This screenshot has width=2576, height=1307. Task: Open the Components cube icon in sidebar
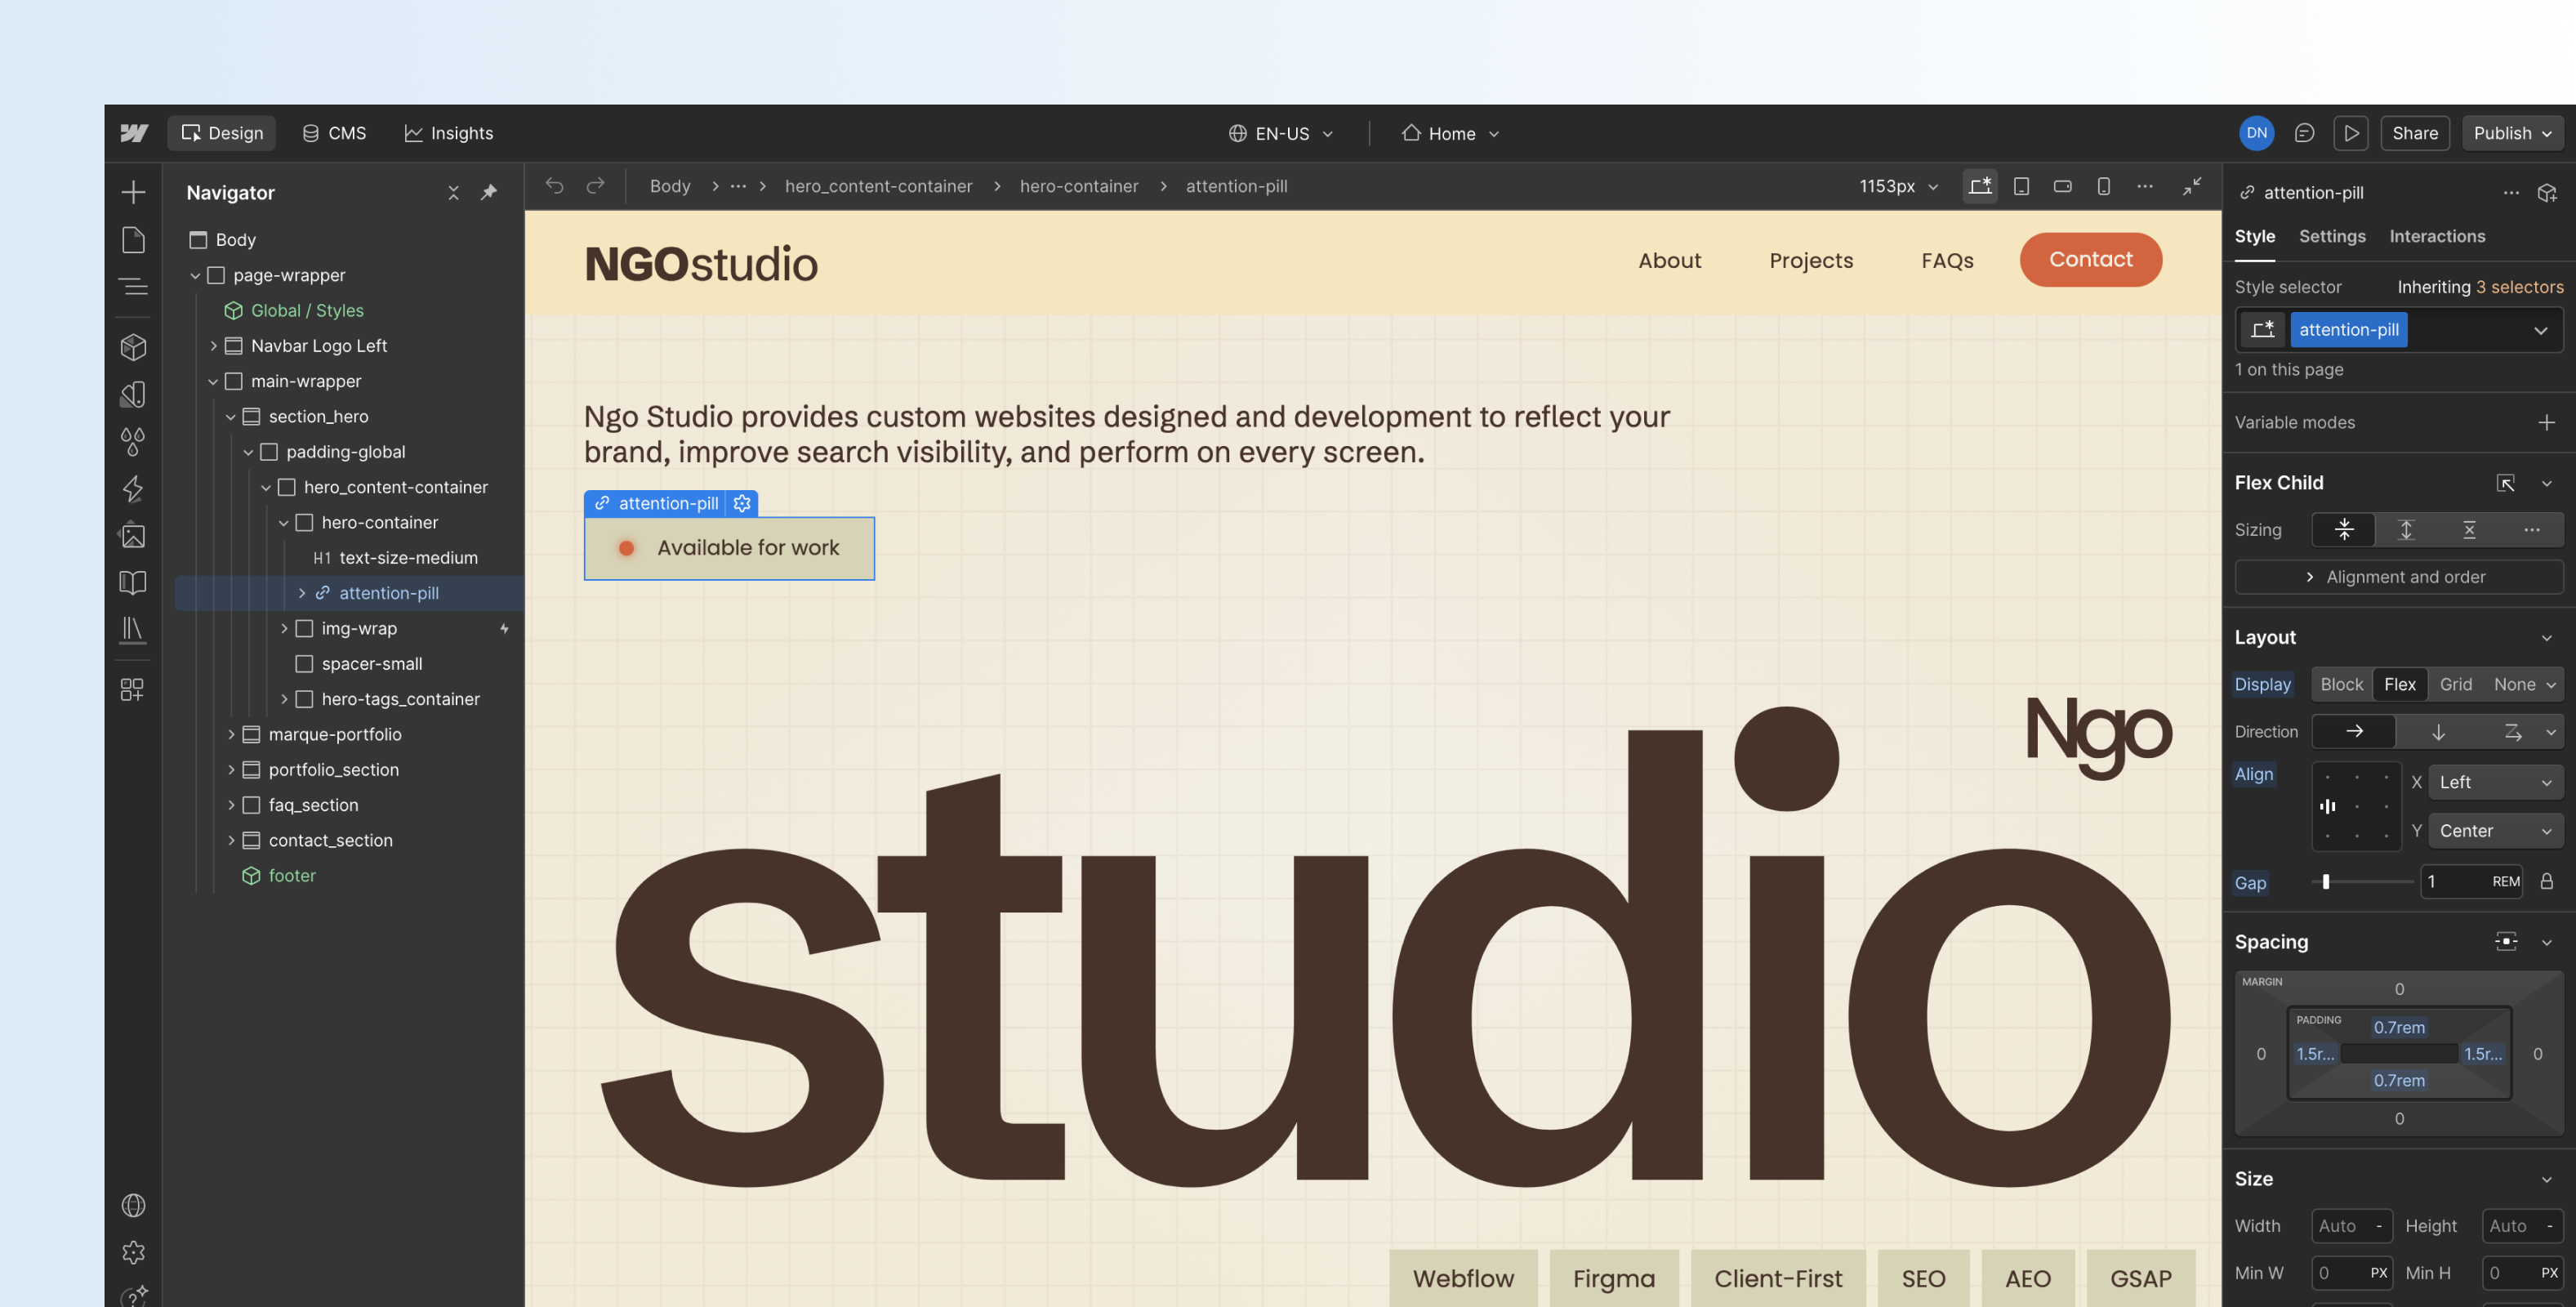[x=133, y=347]
